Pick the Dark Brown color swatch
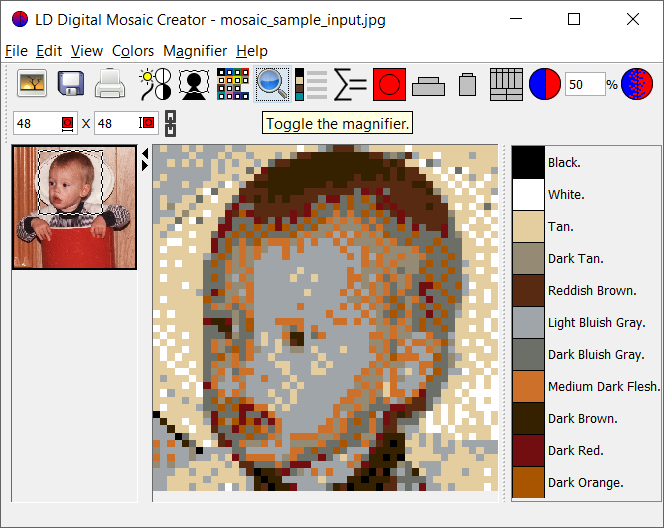The image size is (664, 528). (528, 418)
